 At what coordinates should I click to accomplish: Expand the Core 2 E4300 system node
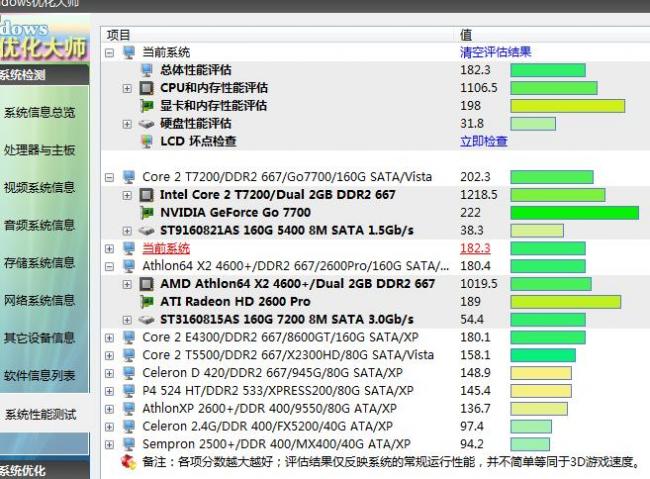point(109,338)
